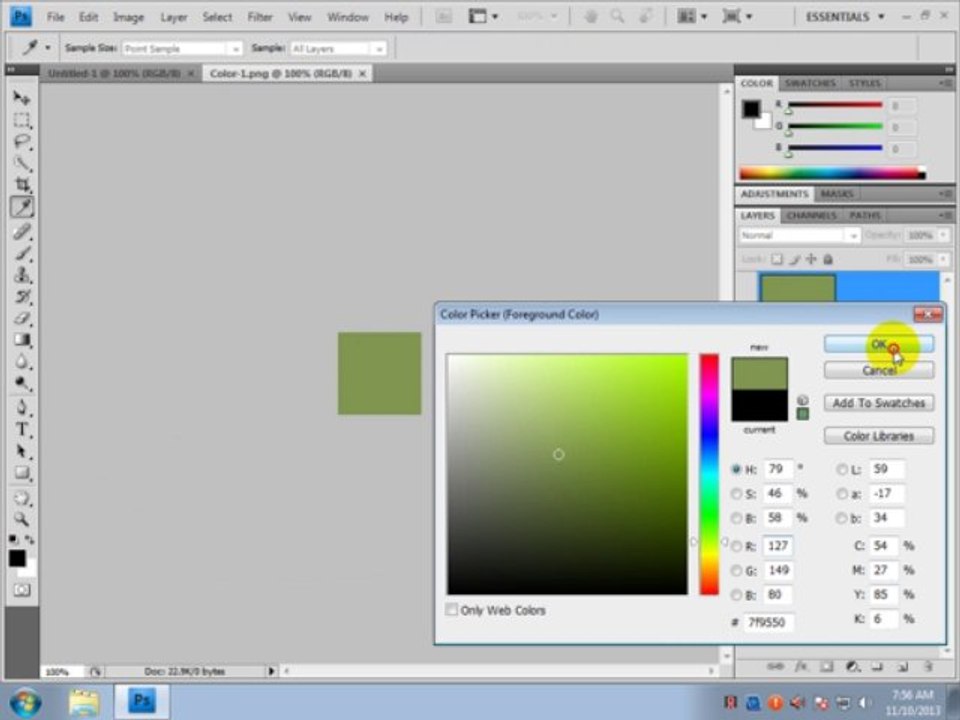Open the tool preset picker arrow
The height and width of the screenshot is (720, 960).
pos(48,48)
